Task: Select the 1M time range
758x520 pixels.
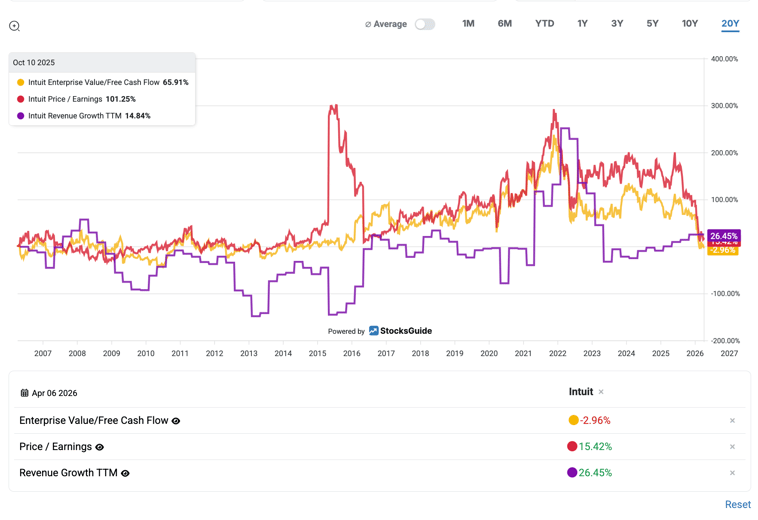Action: pos(468,23)
